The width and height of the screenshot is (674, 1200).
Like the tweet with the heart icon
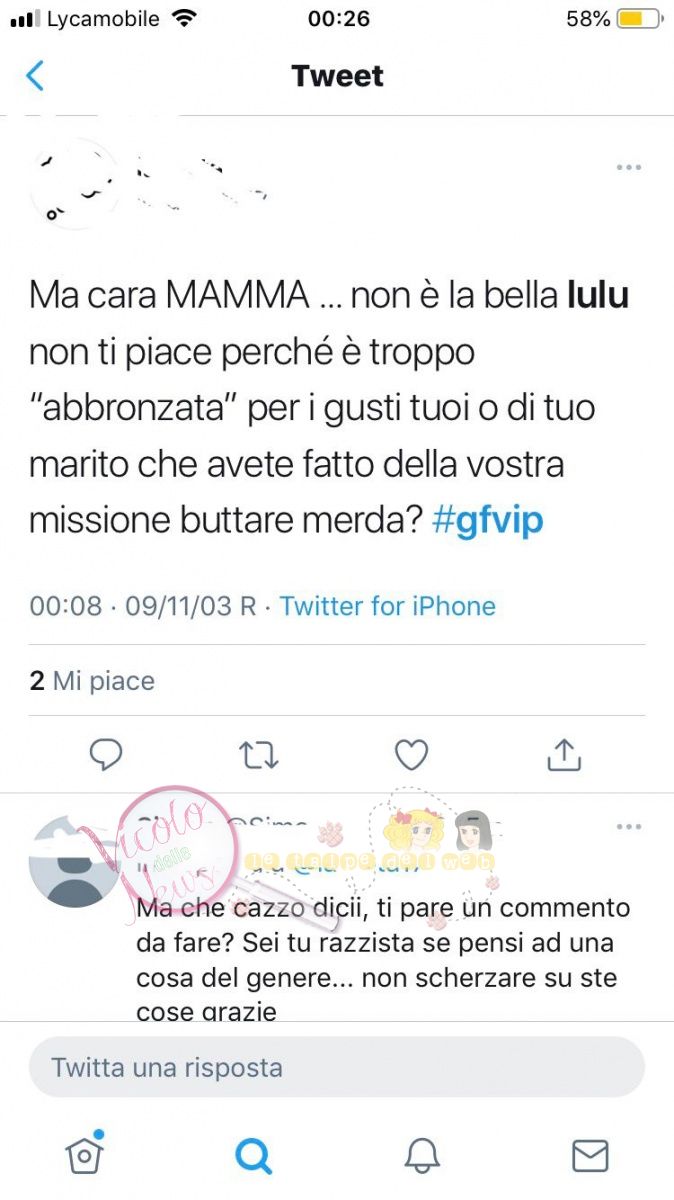pos(412,755)
